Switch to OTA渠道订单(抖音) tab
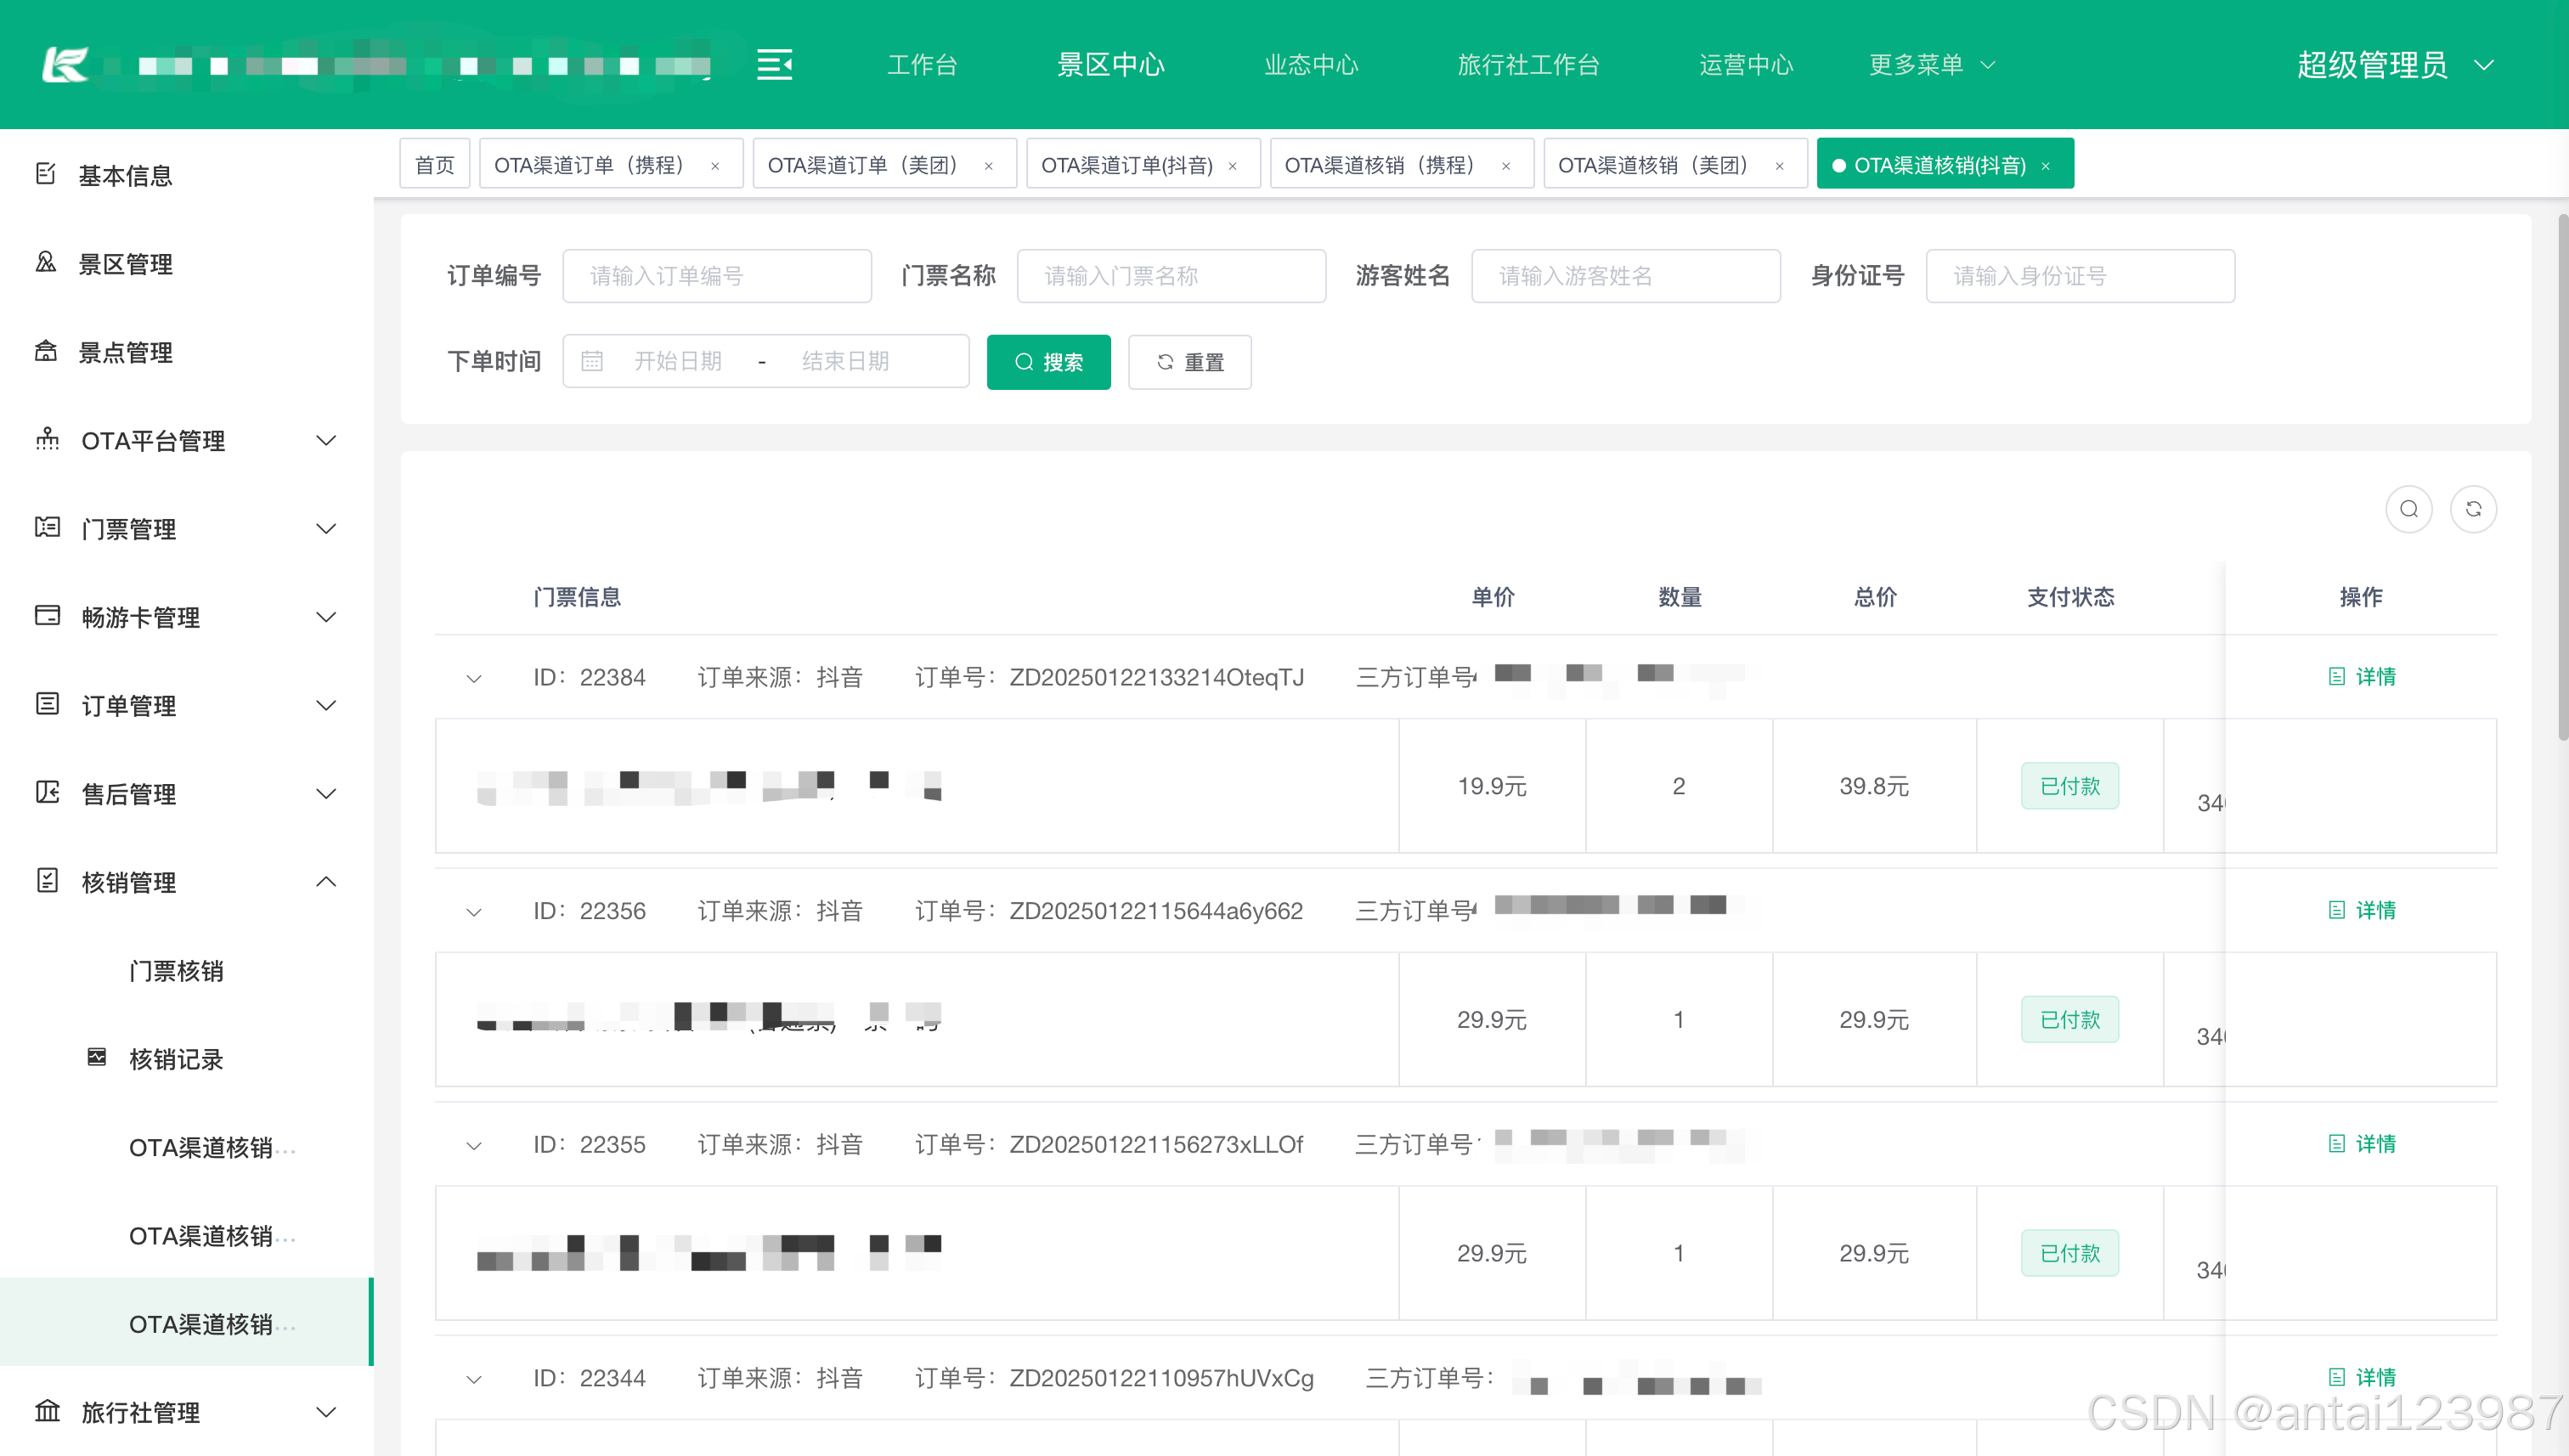Viewport: 2569px width, 1456px height. click(1126, 165)
